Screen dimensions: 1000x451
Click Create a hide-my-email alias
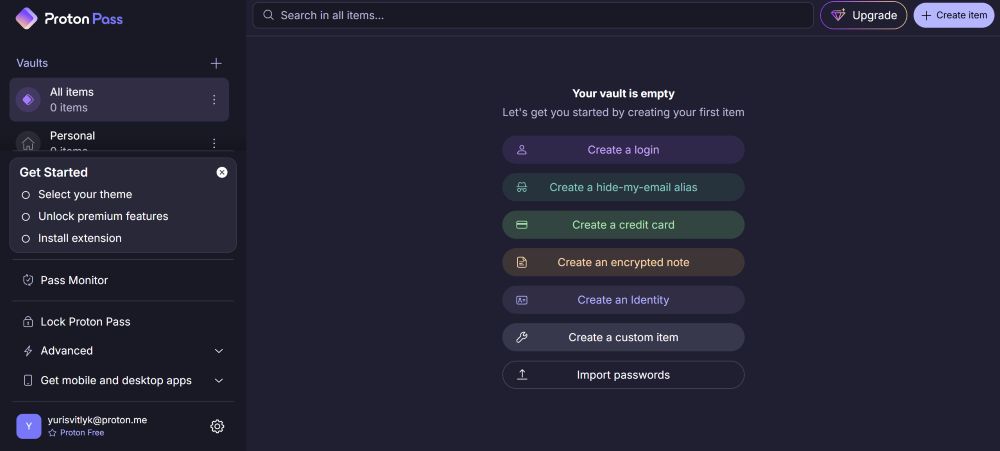623,188
